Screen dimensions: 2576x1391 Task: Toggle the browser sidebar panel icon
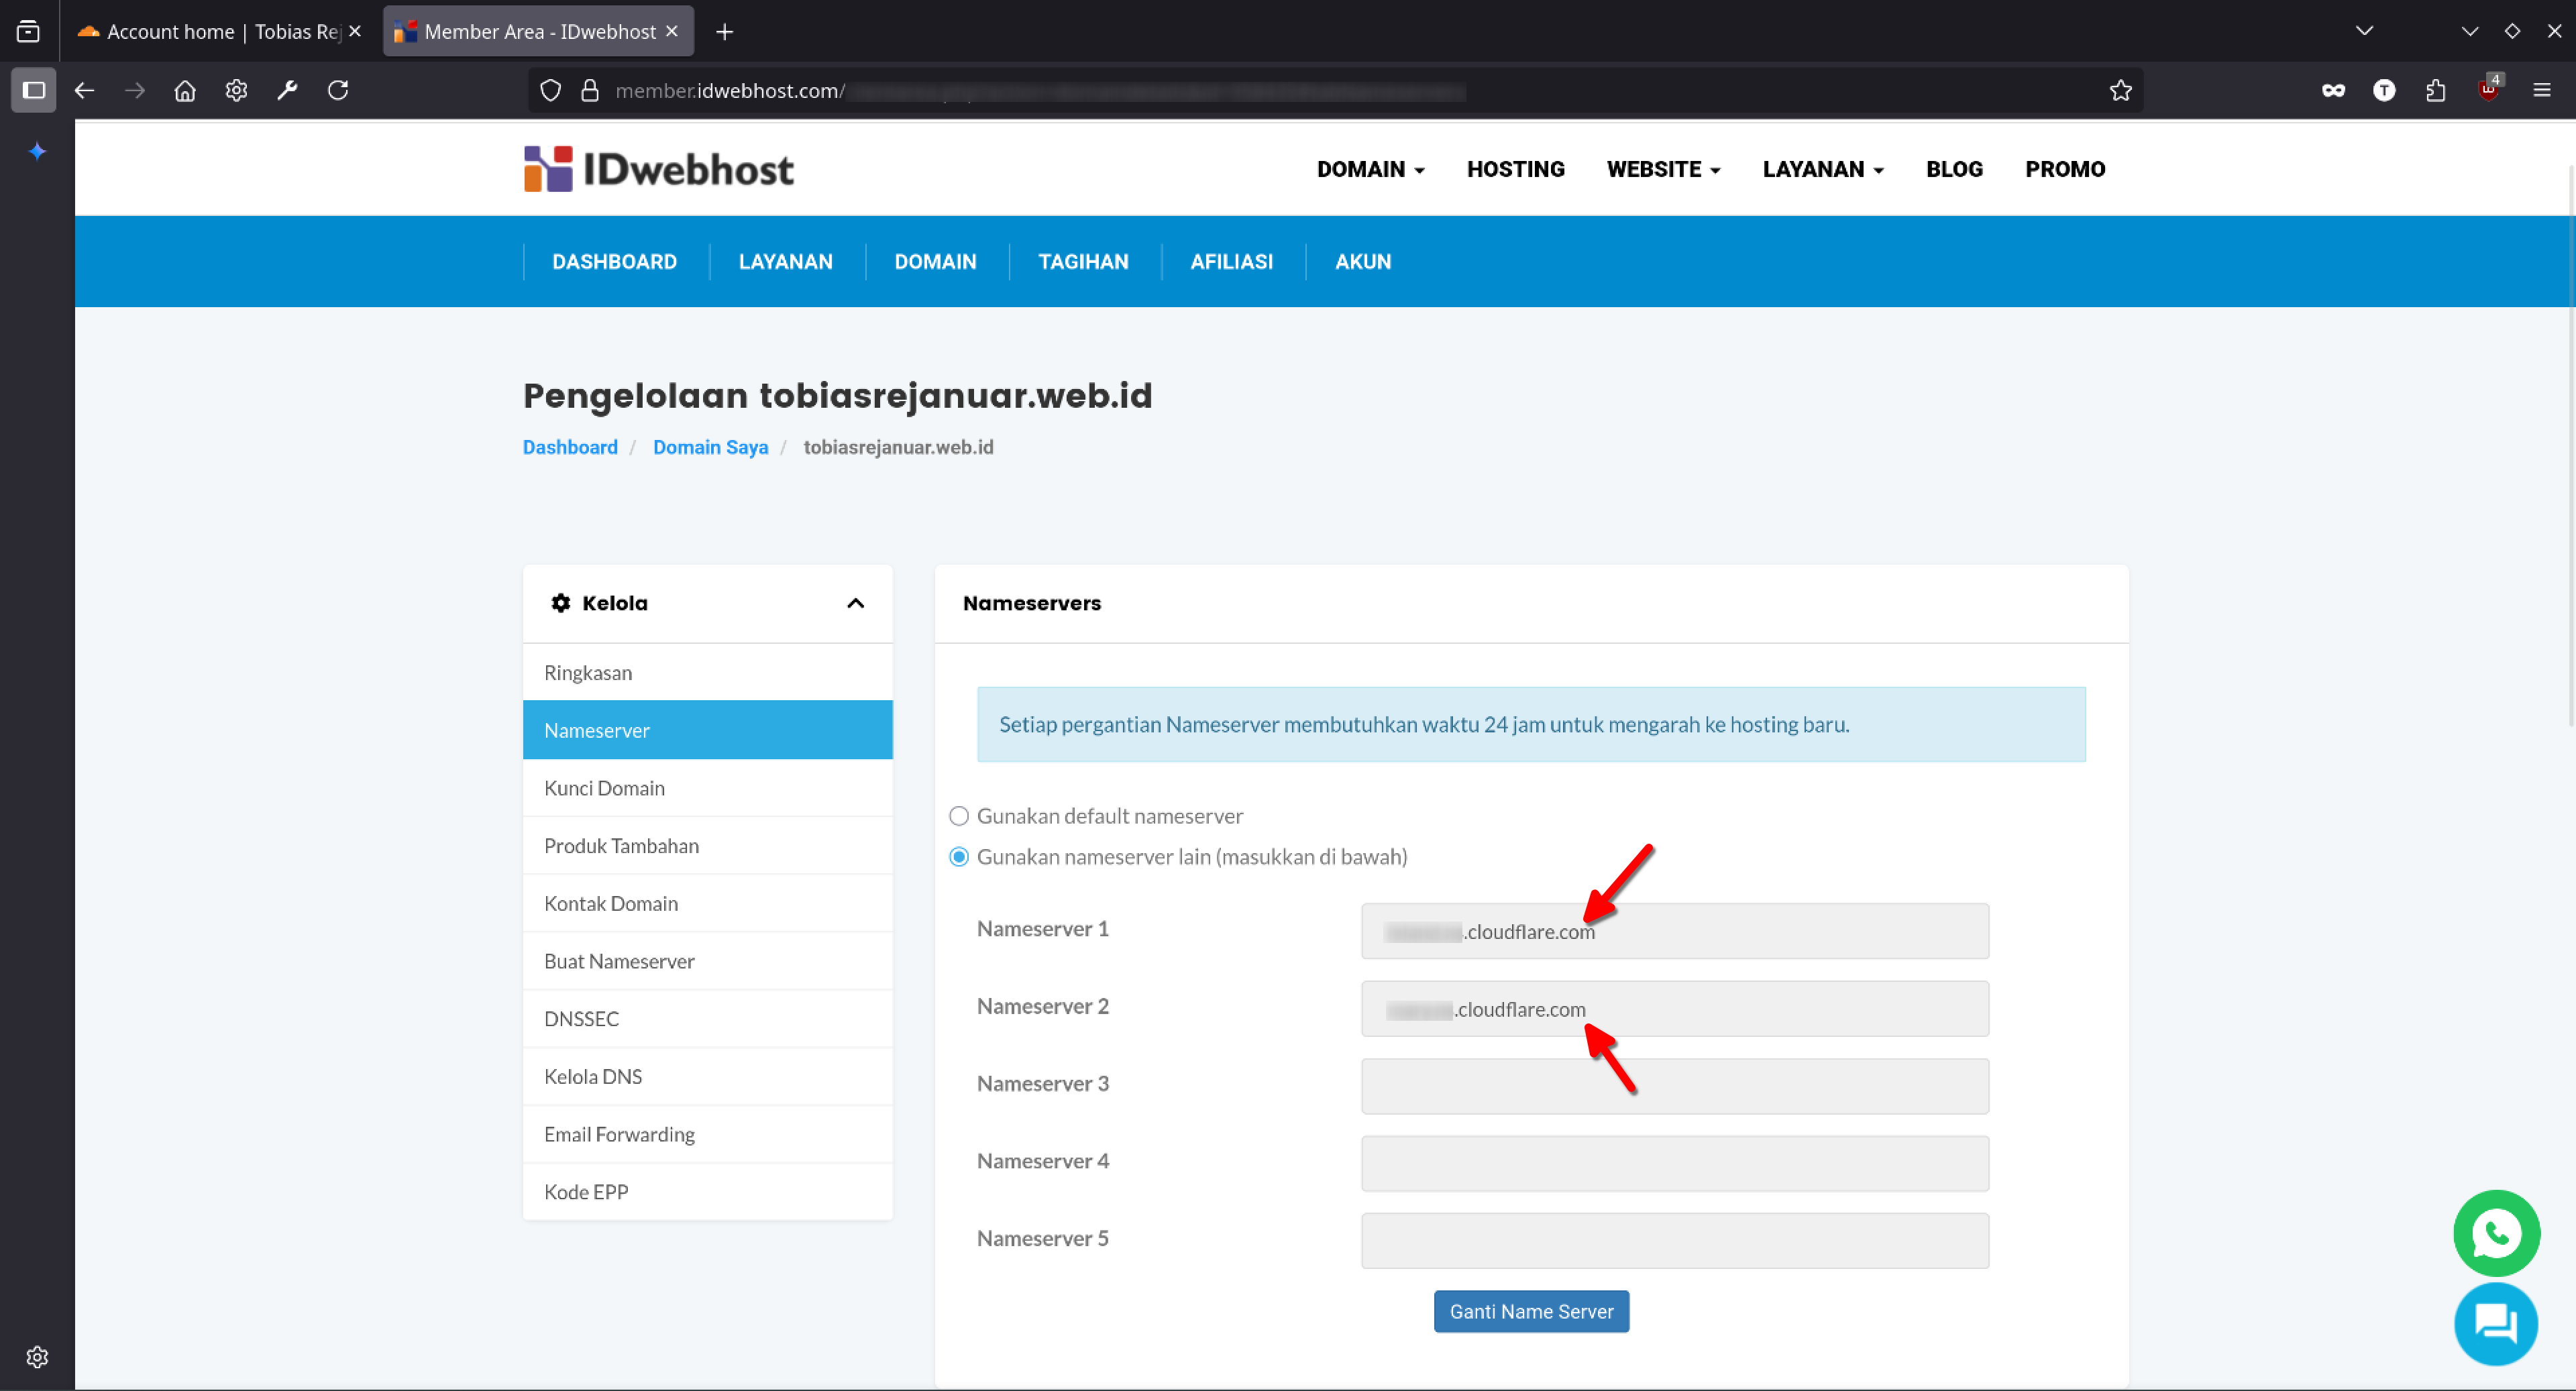coord(33,91)
